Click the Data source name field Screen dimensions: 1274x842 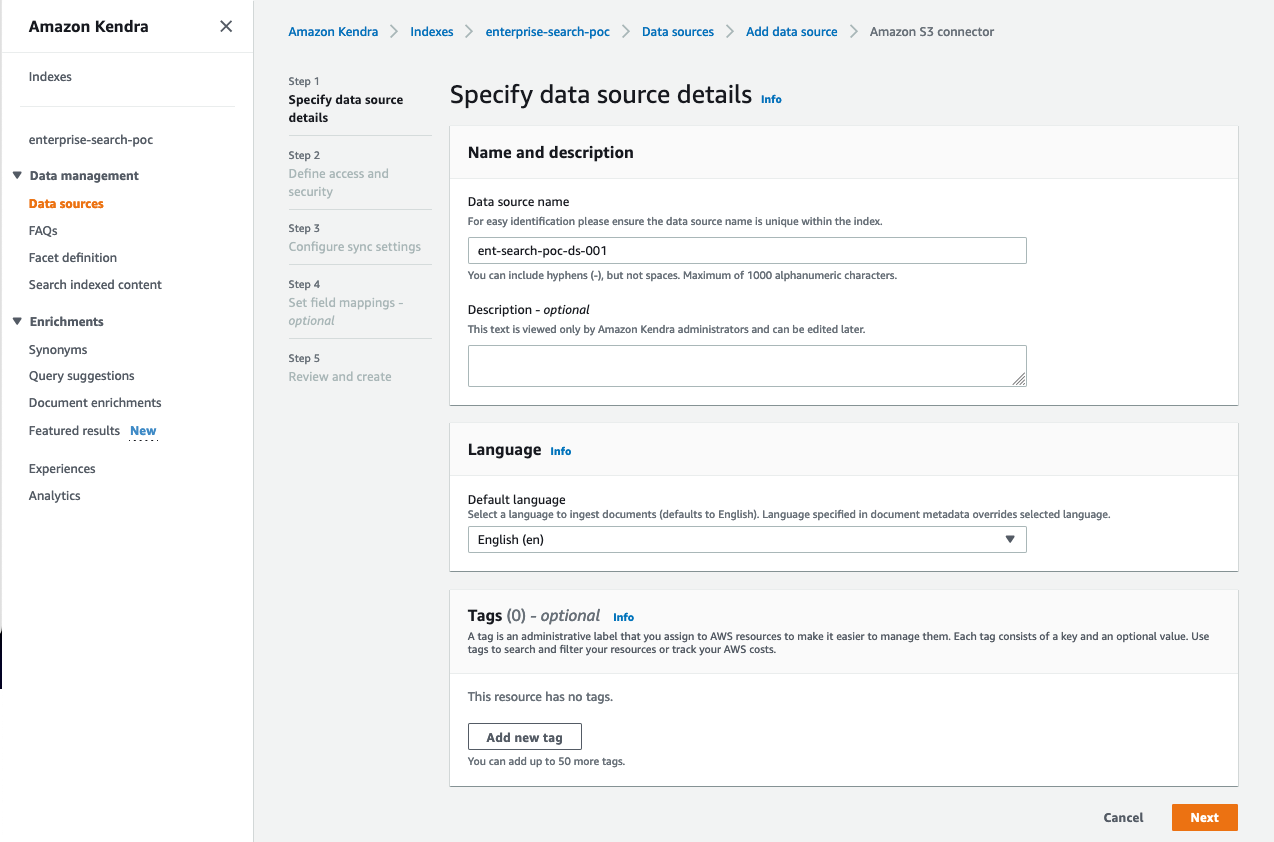tap(747, 250)
